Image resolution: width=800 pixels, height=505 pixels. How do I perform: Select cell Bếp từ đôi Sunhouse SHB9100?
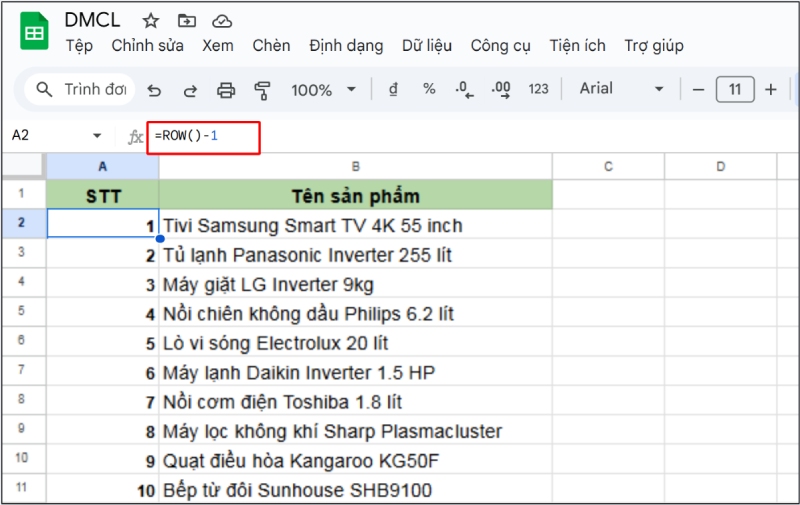[356, 489]
